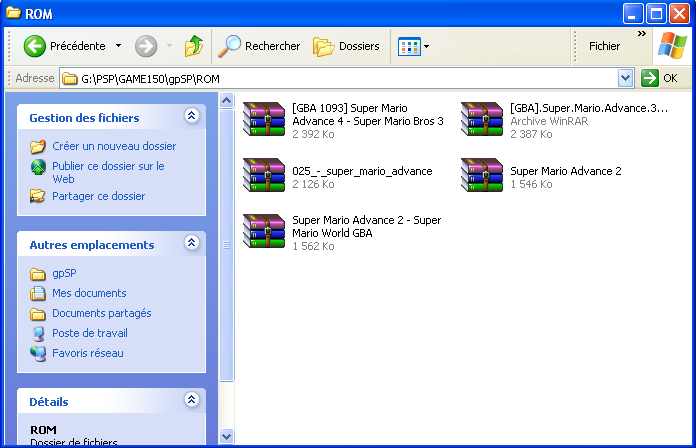696x448 pixels.
Task: Select the Super Mario Advance 2 archive icon
Action: click(x=482, y=175)
